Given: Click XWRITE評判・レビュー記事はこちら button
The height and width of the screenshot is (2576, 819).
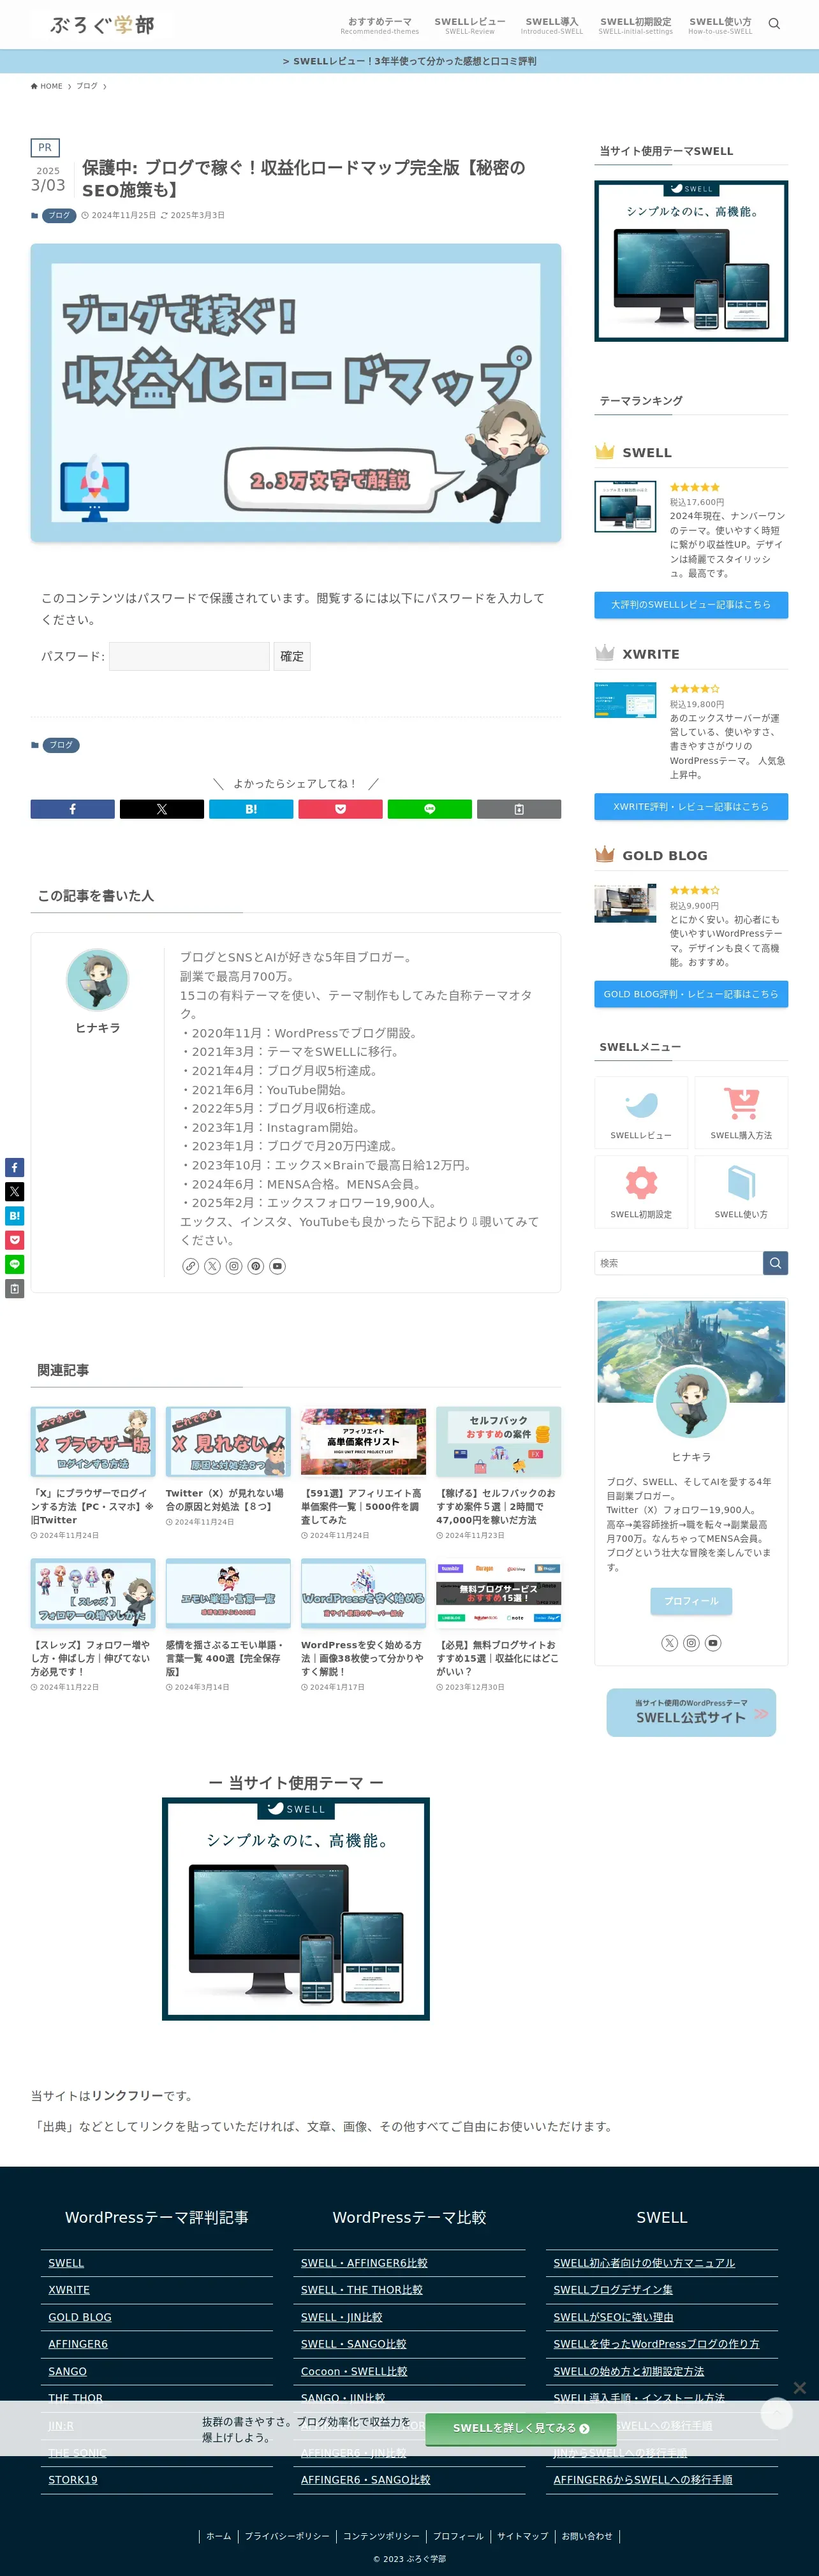Looking at the screenshot, I should coord(691,807).
